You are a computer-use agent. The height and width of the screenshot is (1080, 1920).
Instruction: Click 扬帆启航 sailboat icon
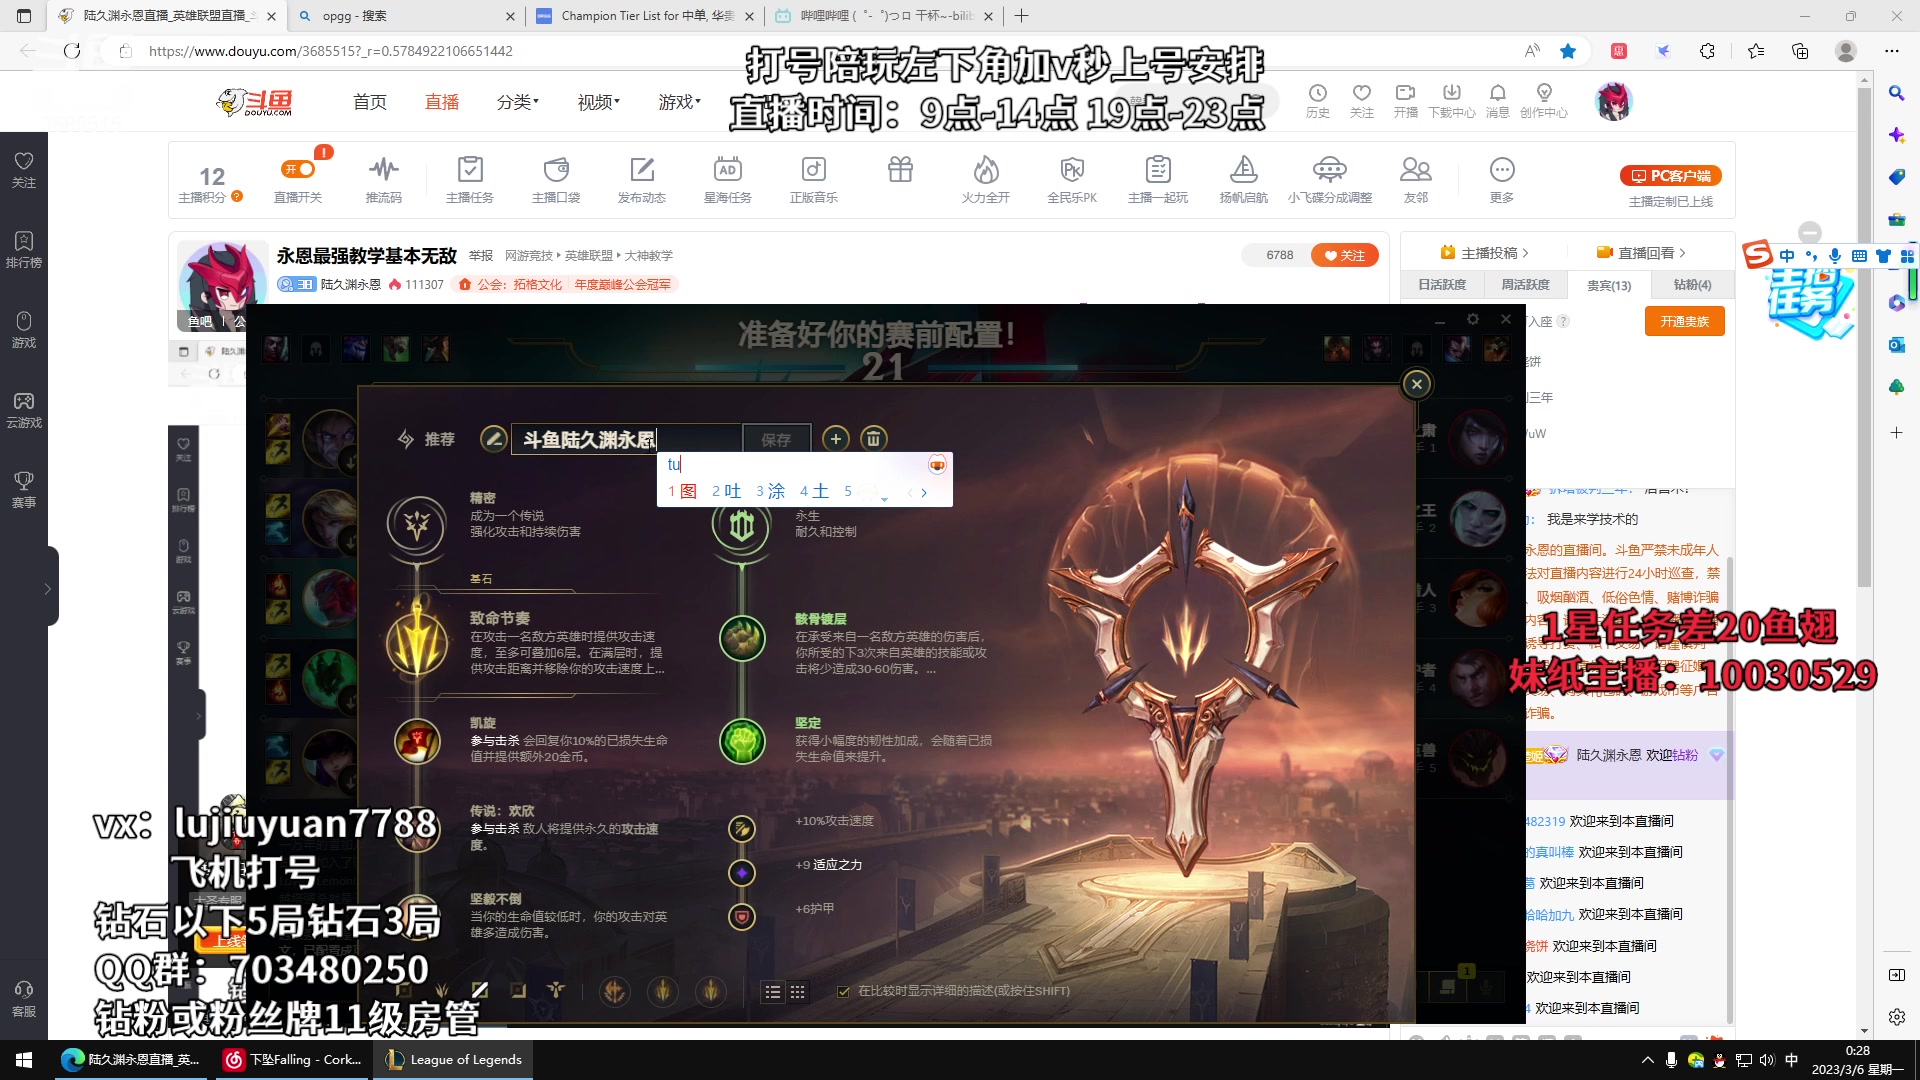click(1244, 169)
